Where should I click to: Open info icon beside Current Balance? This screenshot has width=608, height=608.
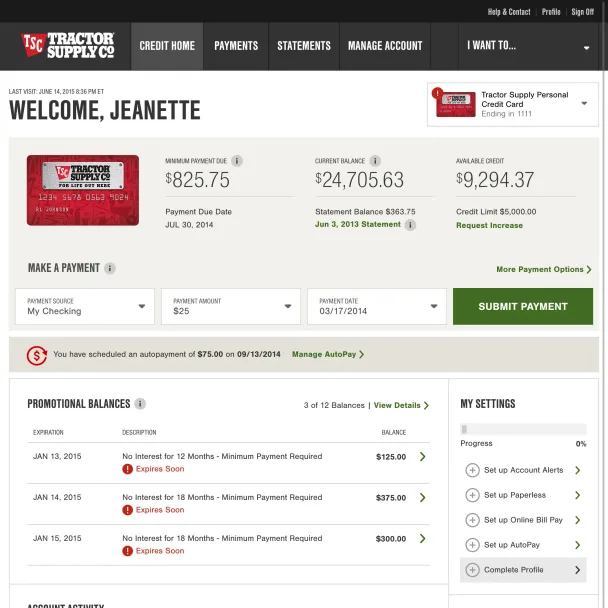click(x=375, y=161)
